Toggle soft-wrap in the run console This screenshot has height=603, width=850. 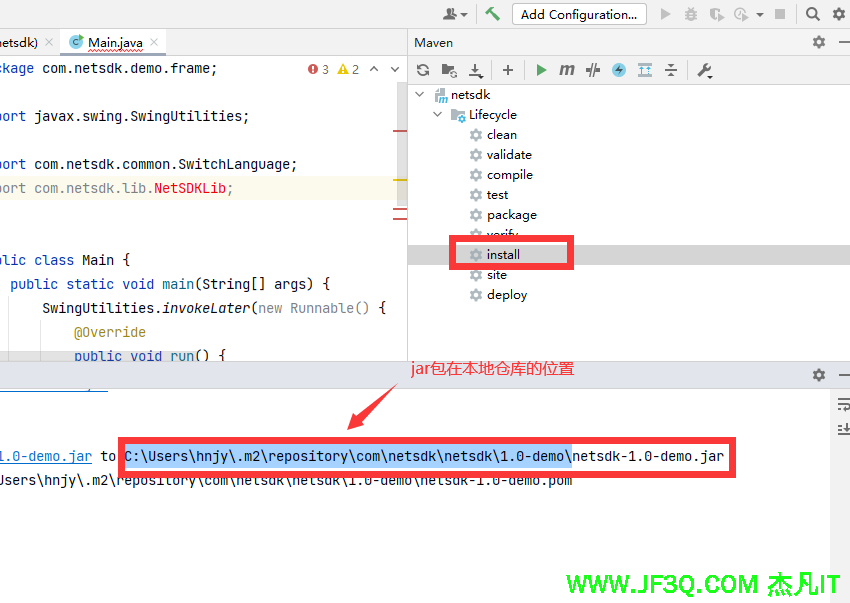[x=842, y=405]
